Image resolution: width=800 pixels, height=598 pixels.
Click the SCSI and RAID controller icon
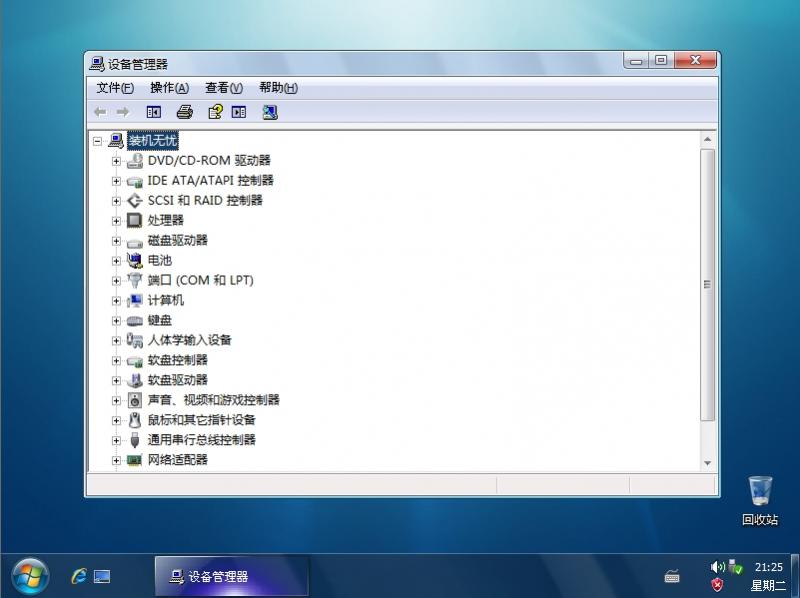click(135, 201)
